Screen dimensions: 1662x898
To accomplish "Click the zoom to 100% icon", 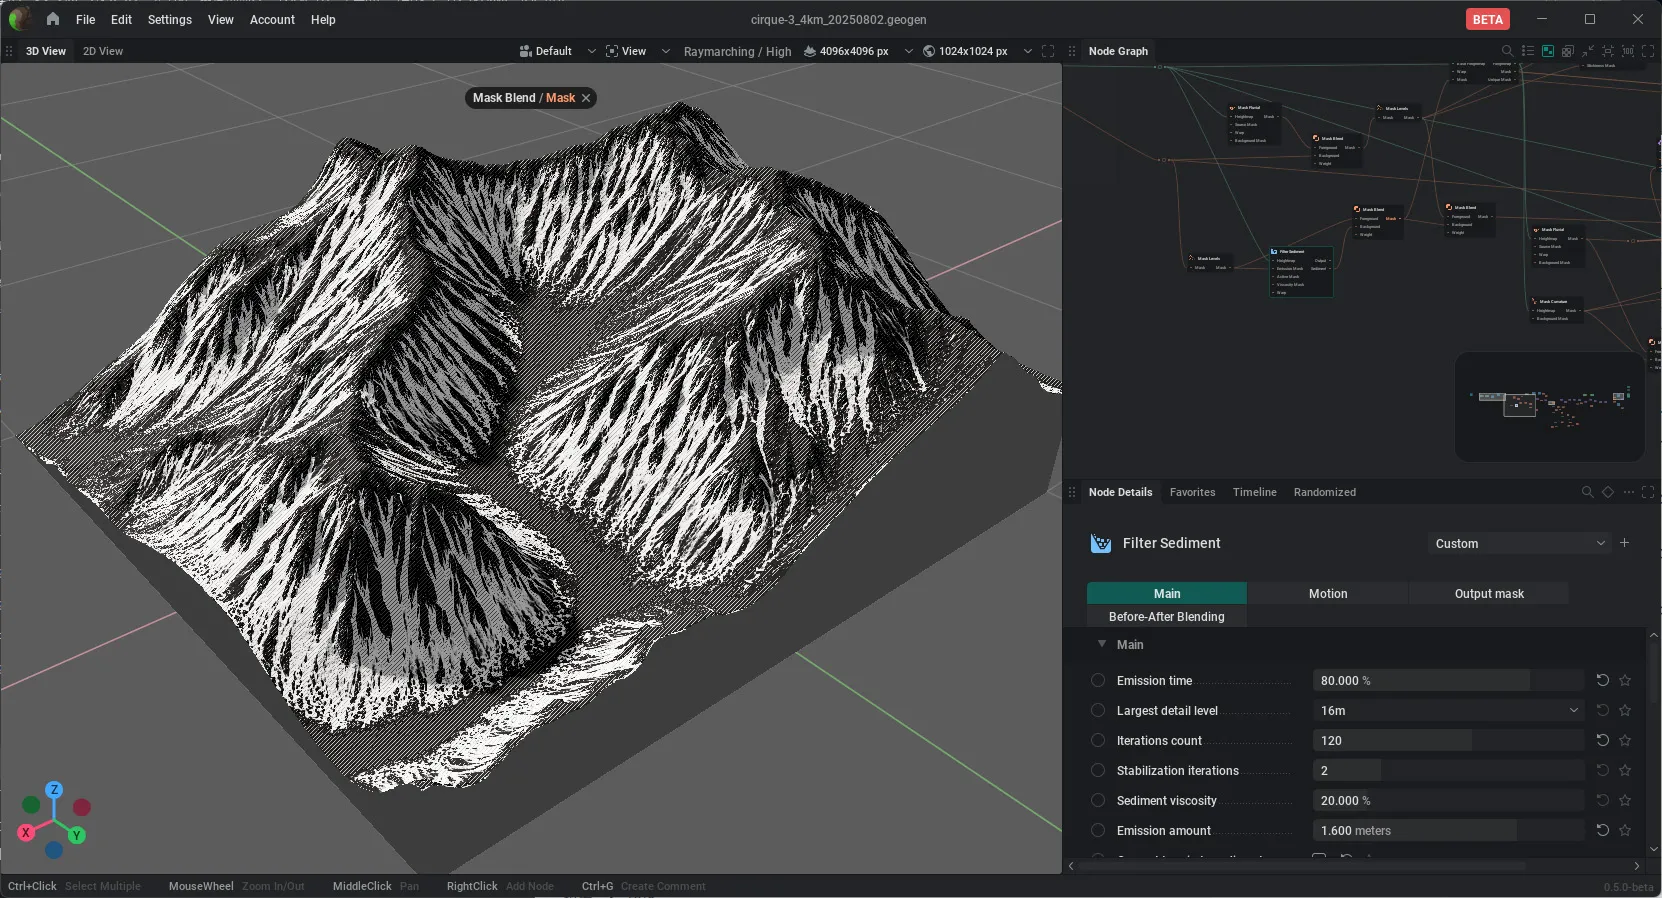I will coord(1628,51).
